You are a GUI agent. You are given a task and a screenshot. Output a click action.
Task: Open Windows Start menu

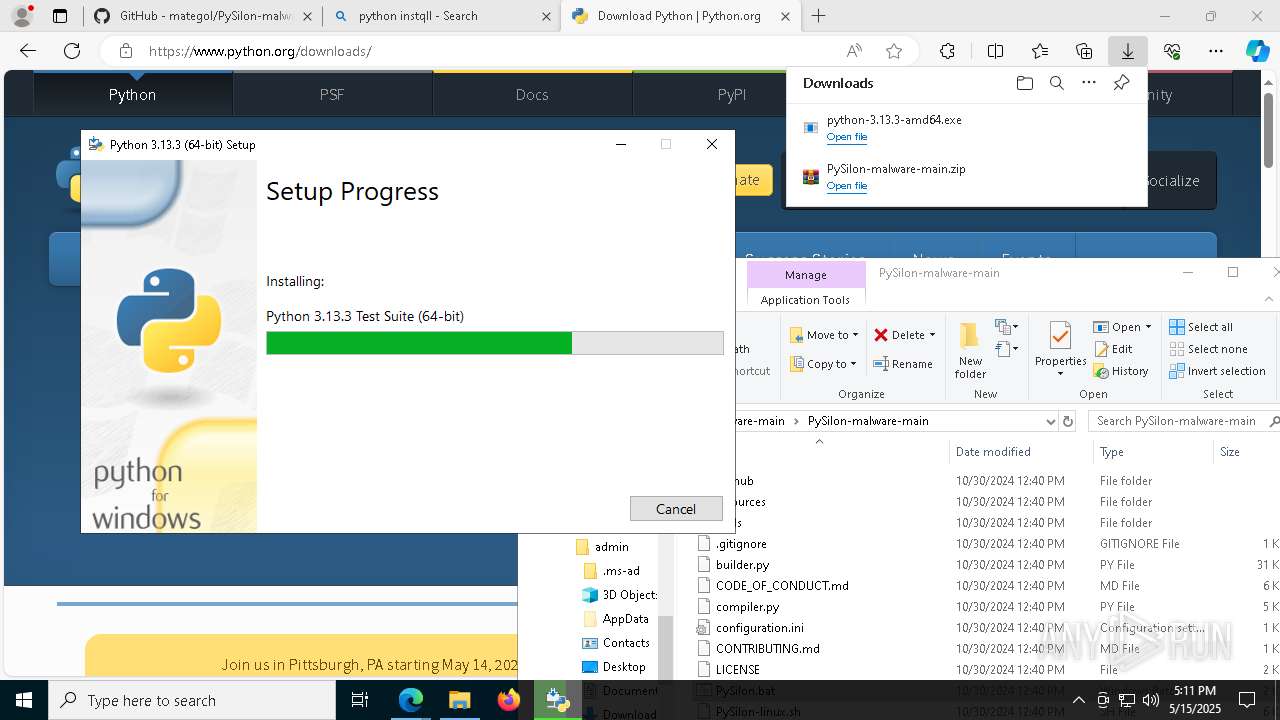(x=24, y=700)
